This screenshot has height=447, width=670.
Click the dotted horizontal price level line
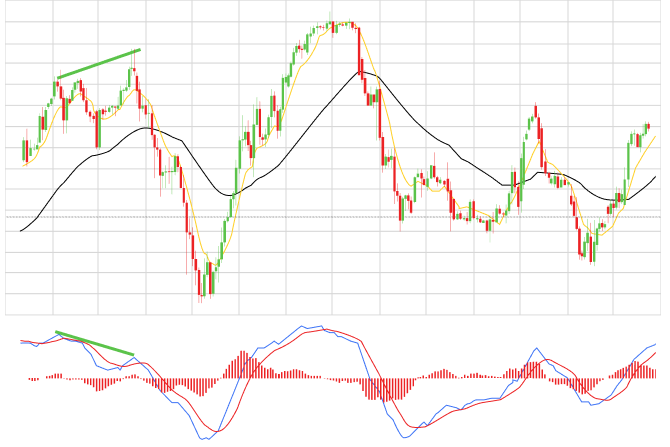330,217
